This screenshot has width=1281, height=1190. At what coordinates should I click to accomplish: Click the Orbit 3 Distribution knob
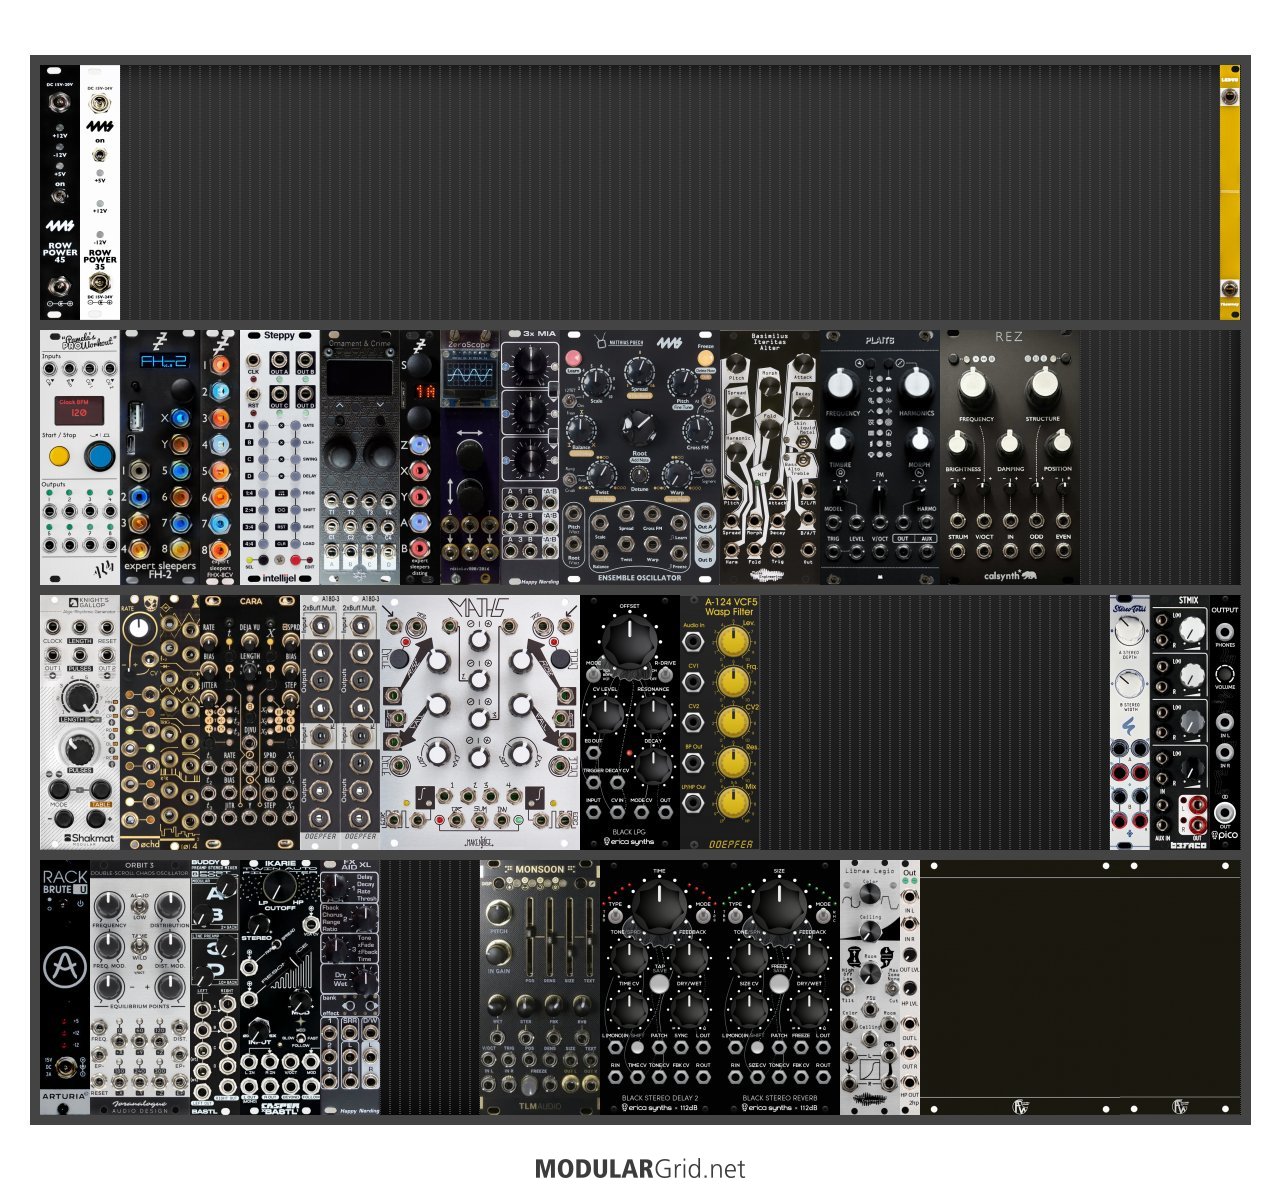click(170, 906)
